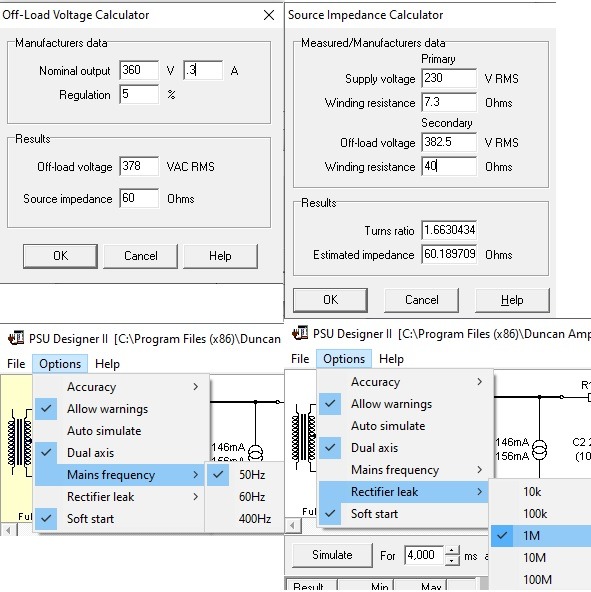This screenshot has width=591, height=592.
Task: Click PSU Designer II app icon in right window
Action: tap(300, 333)
